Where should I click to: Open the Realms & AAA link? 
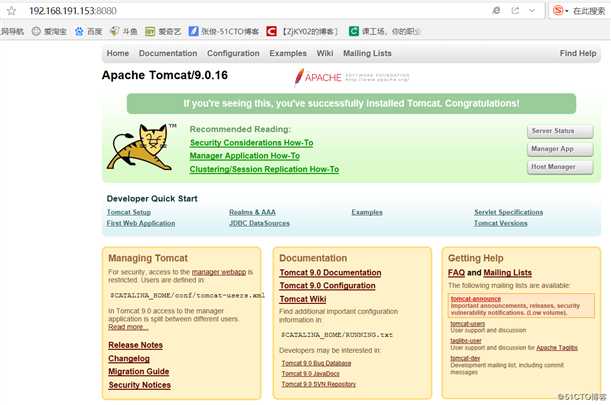252,212
